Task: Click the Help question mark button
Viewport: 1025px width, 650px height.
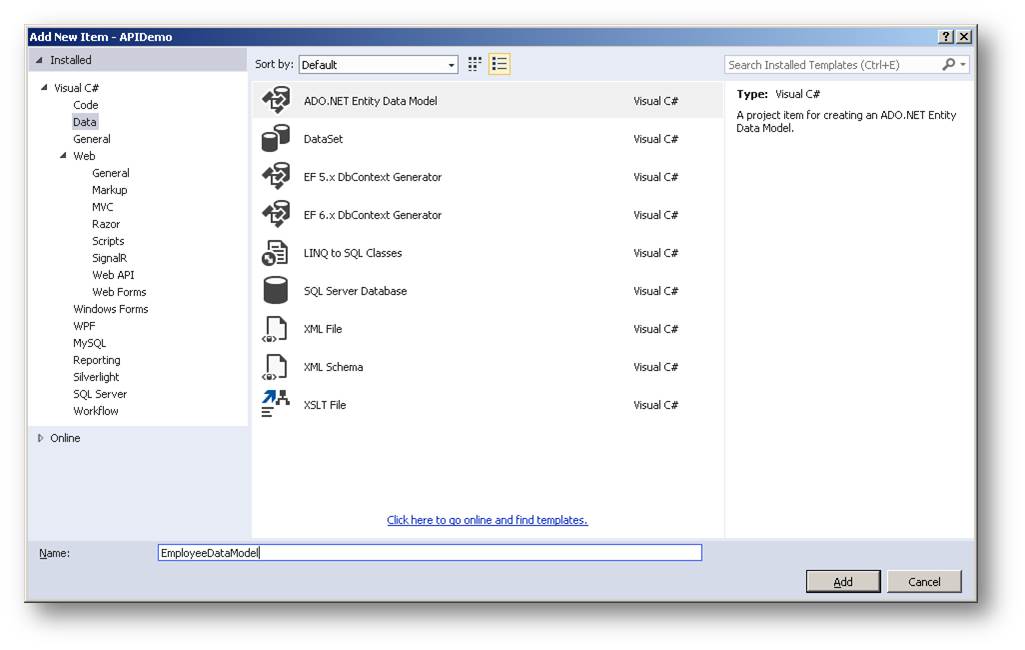Action: click(945, 37)
